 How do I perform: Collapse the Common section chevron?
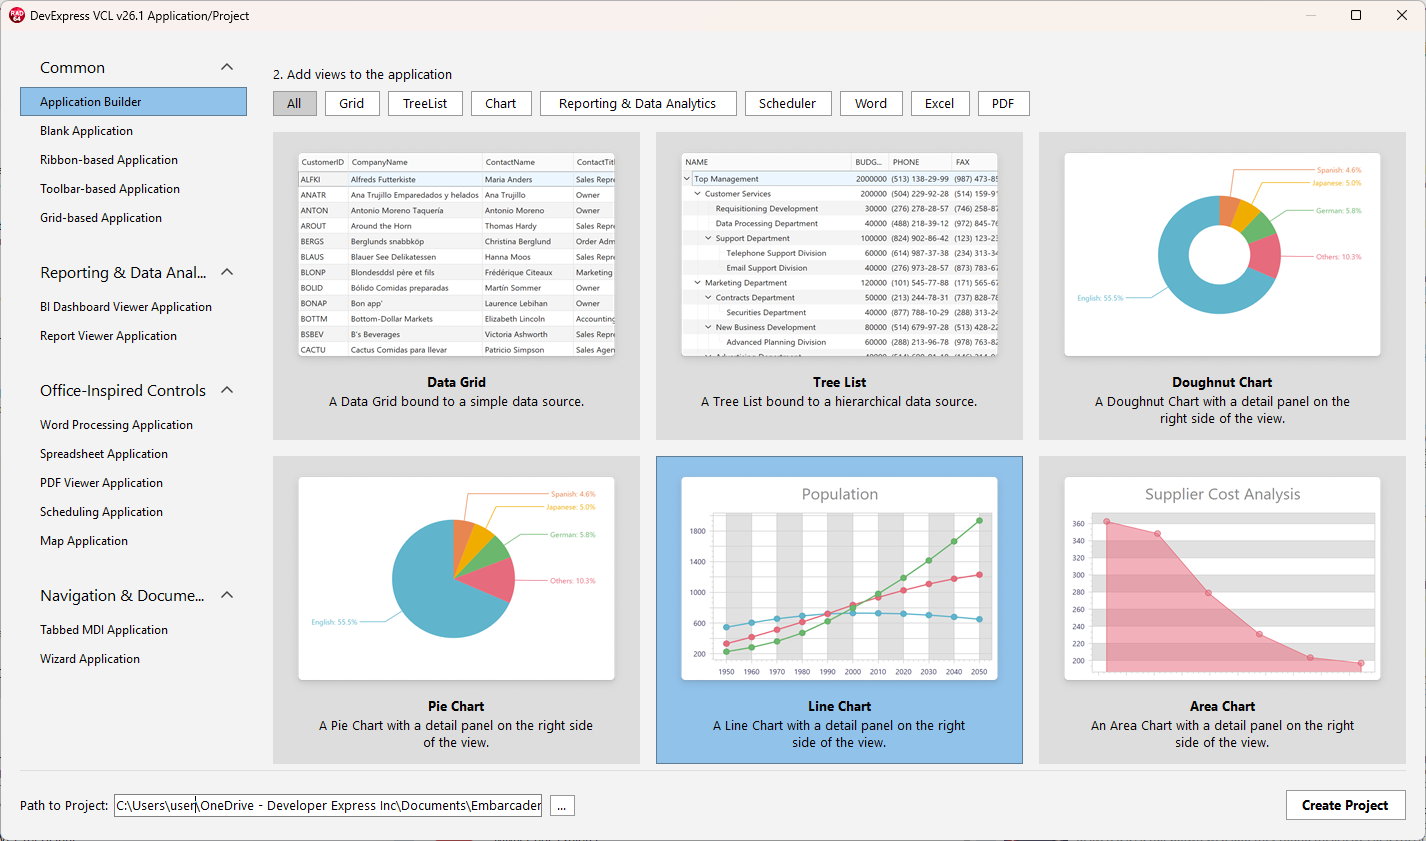tap(227, 67)
